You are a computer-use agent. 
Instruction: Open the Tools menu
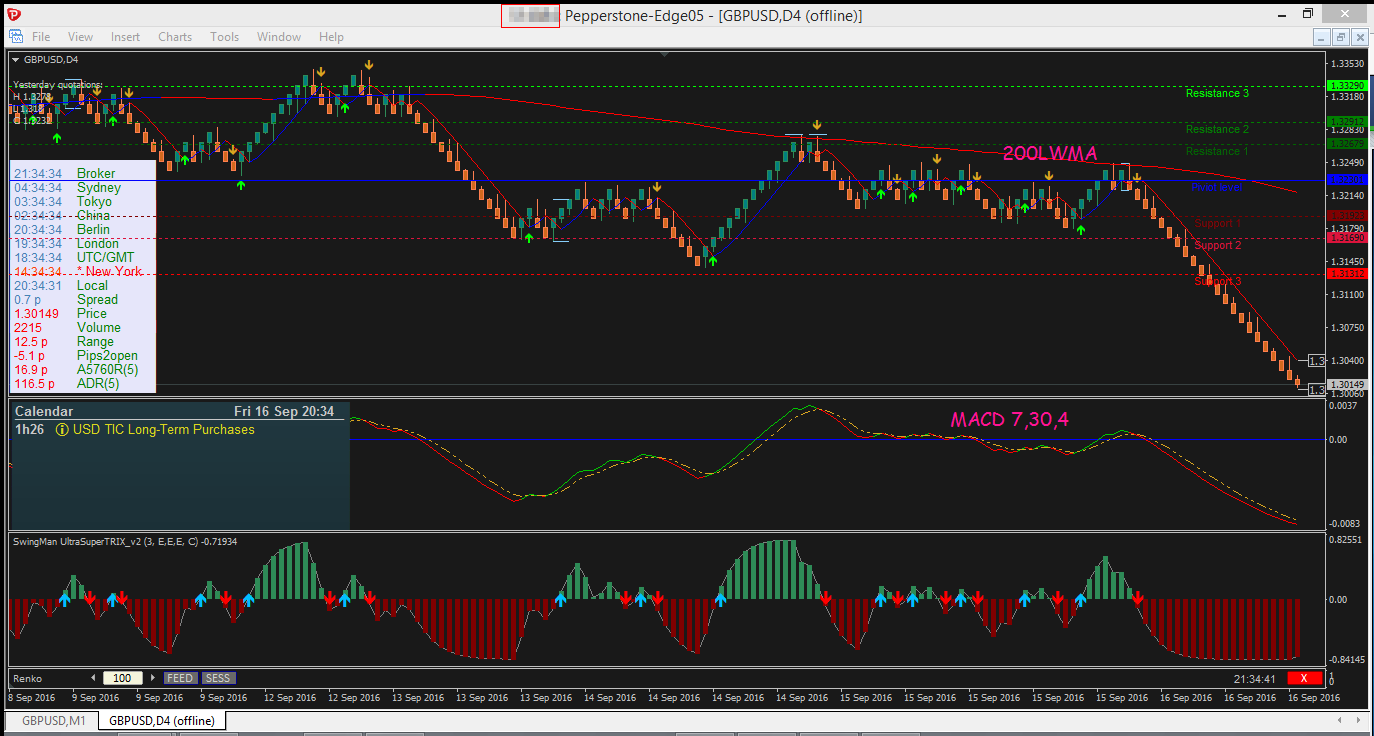coord(225,37)
